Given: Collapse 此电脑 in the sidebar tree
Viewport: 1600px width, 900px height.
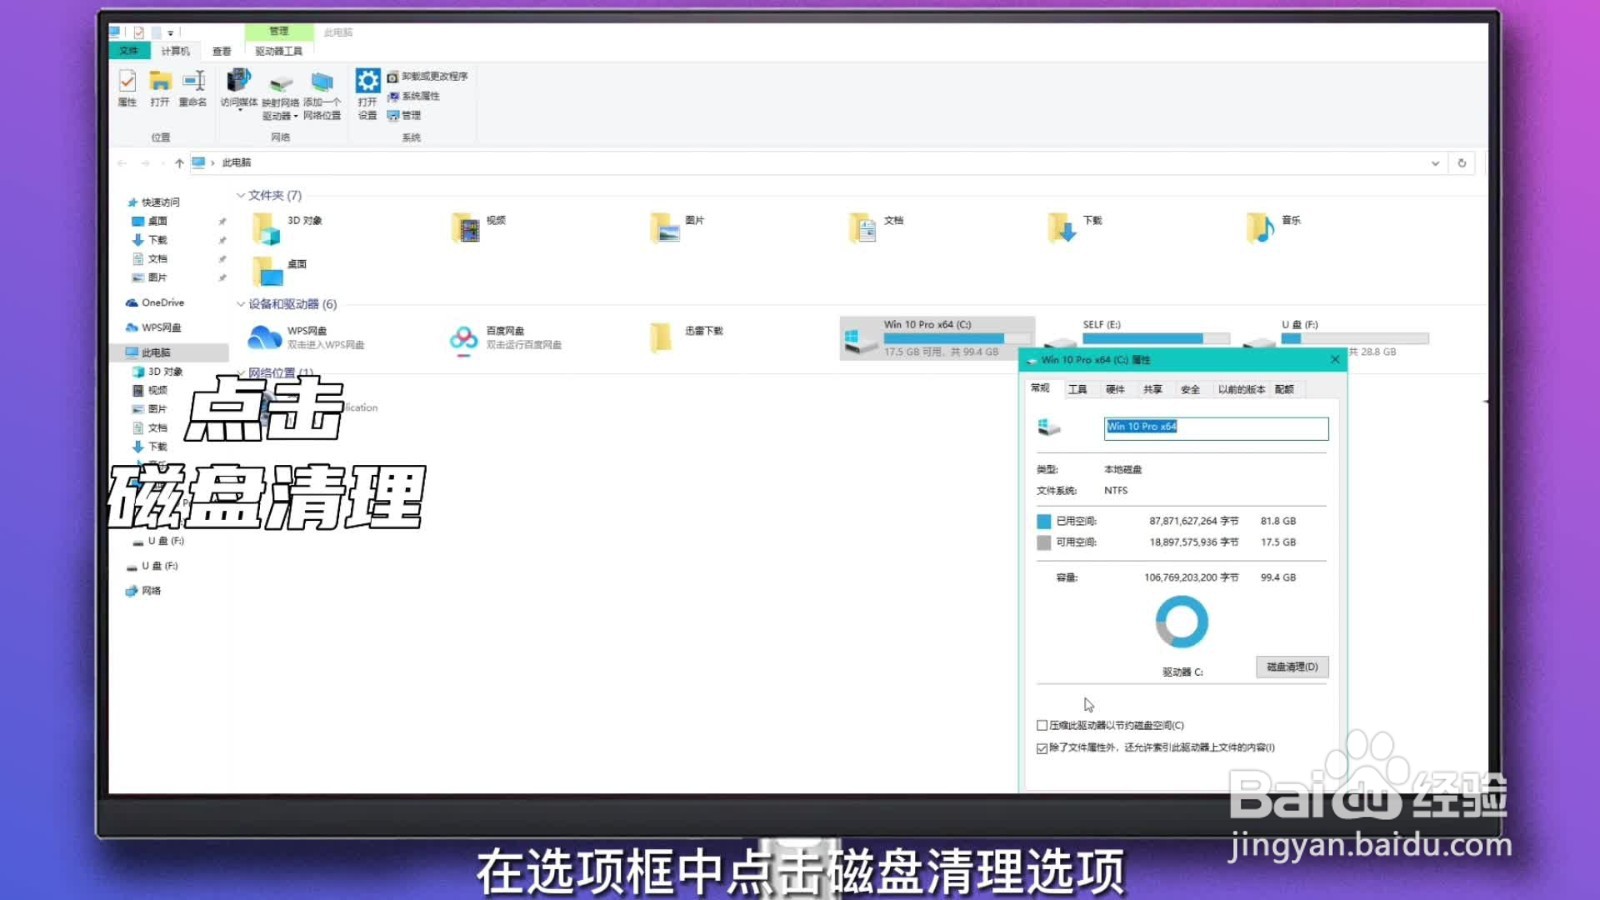Looking at the screenshot, I should [x=120, y=352].
